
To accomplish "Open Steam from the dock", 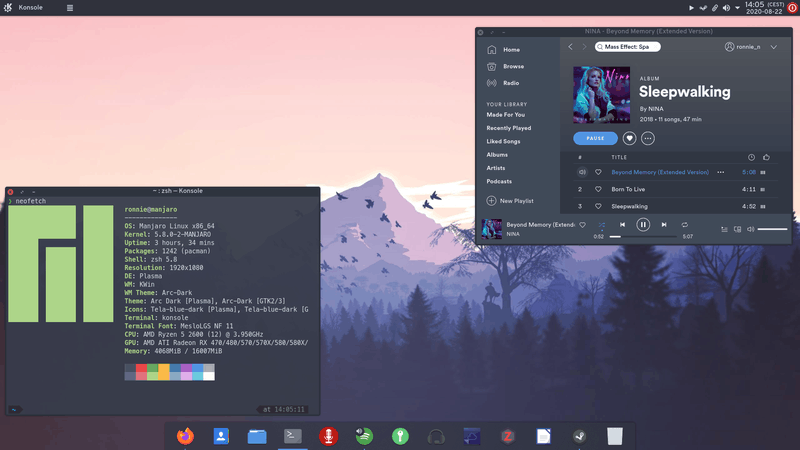I will click(579, 436).
